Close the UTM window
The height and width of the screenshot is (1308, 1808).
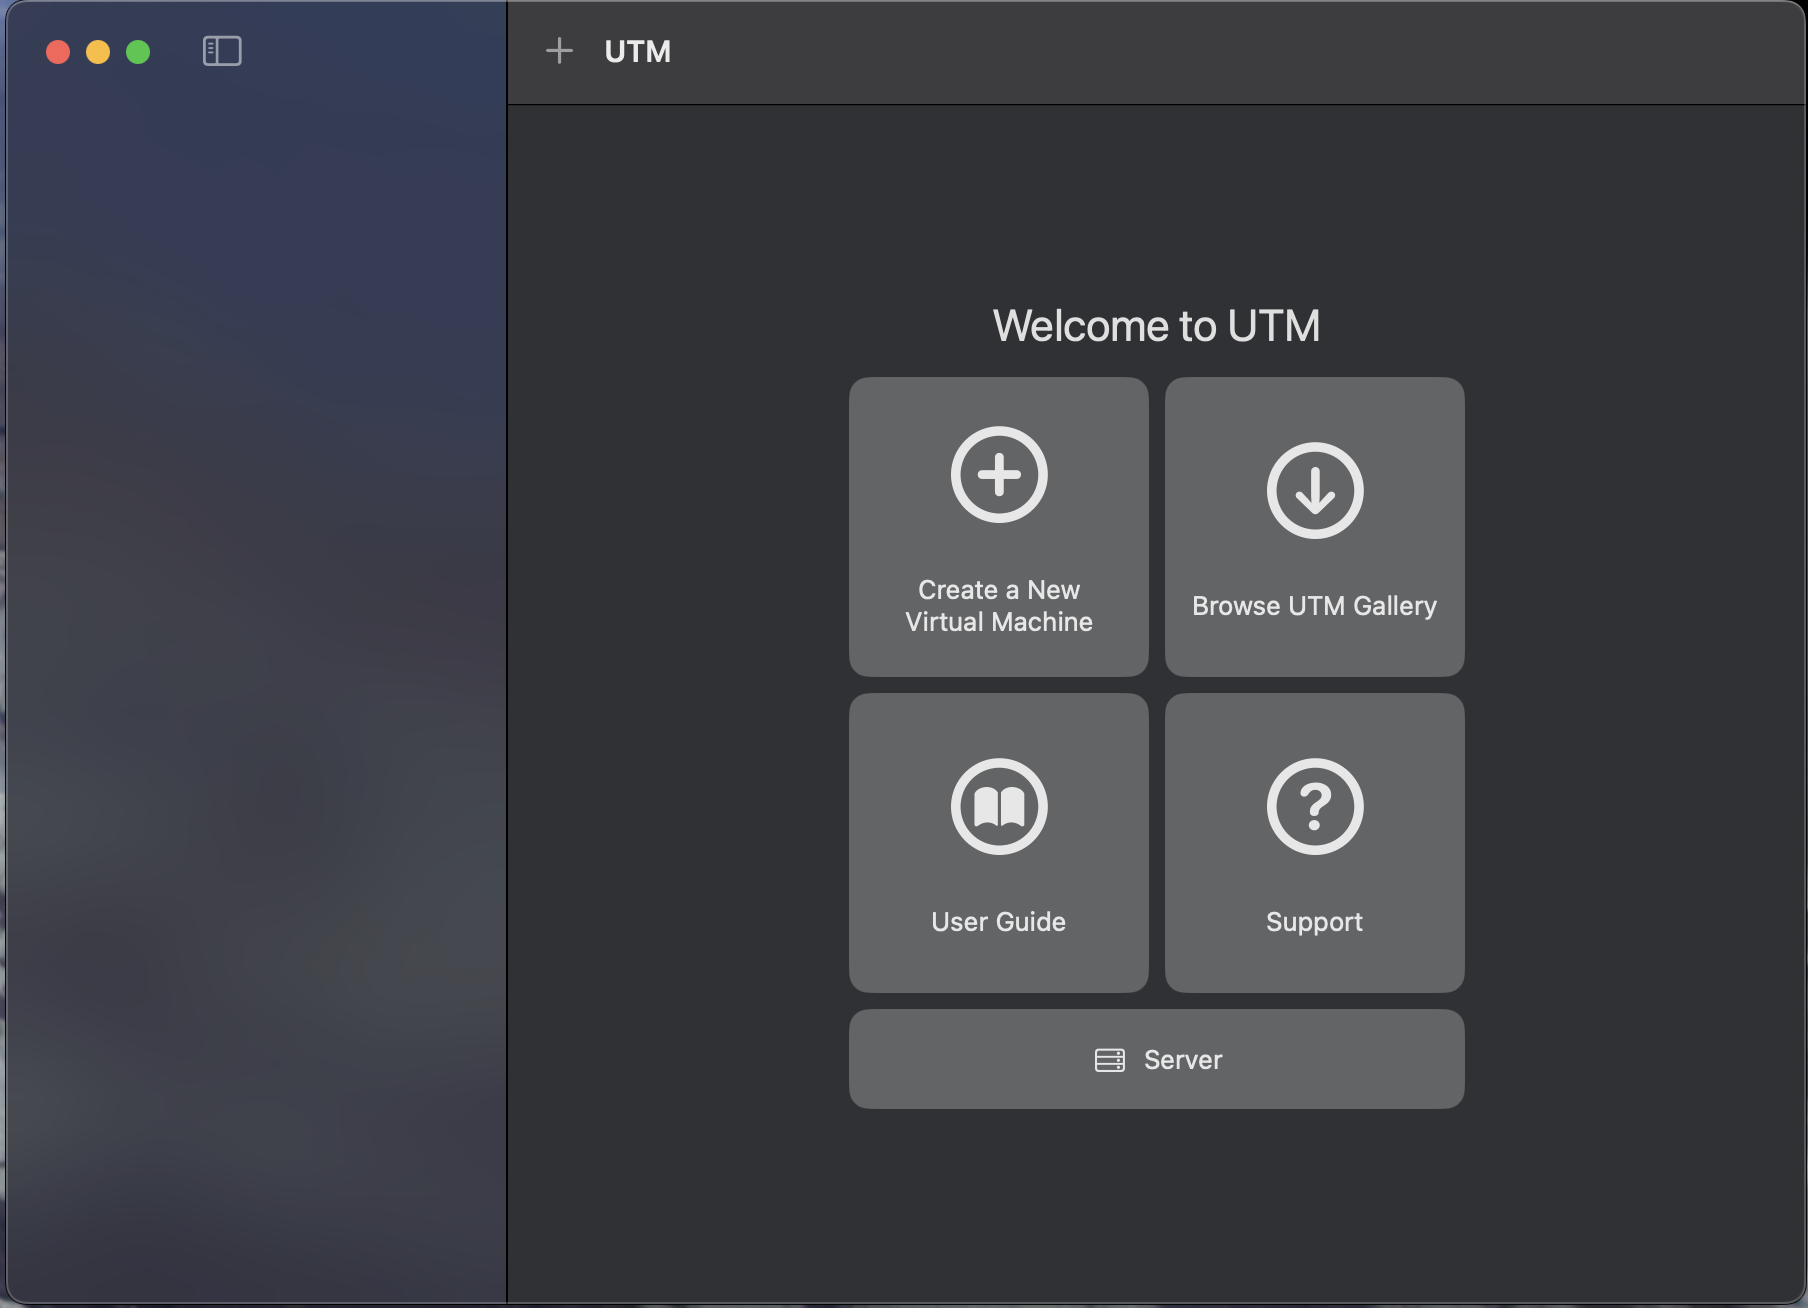coord(57,51)
